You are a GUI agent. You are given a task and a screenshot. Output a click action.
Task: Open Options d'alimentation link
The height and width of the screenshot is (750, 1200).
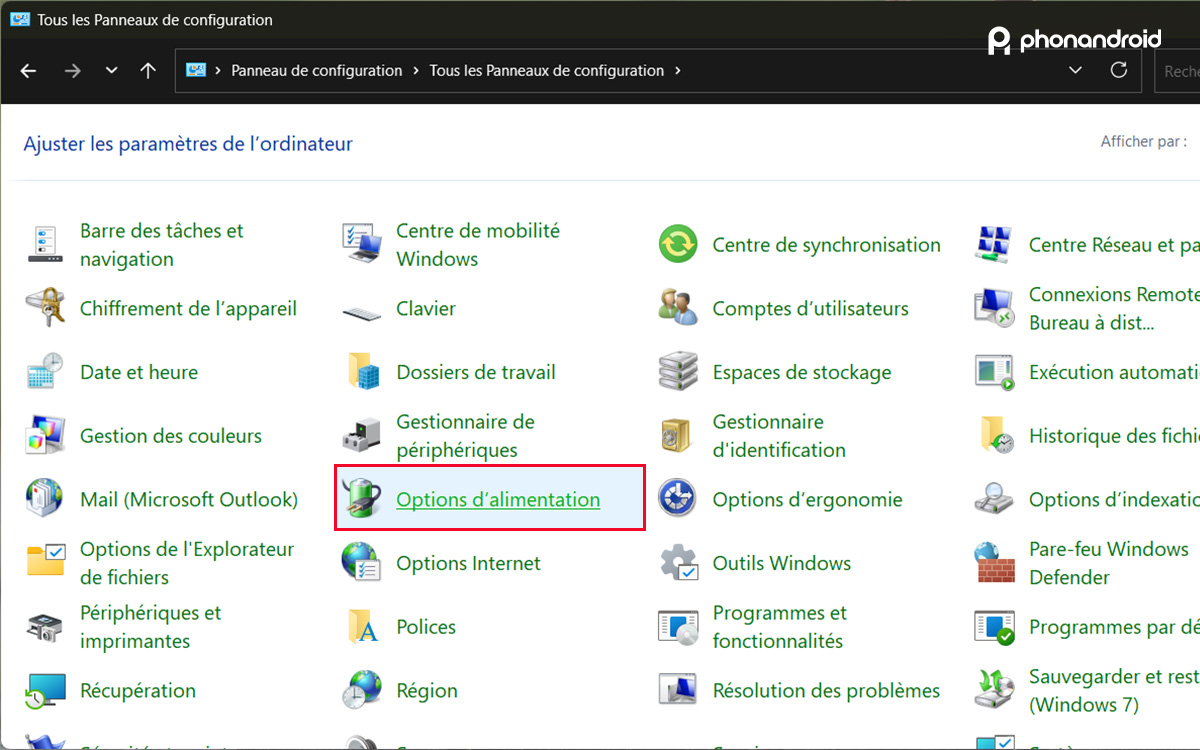point(498,500)
